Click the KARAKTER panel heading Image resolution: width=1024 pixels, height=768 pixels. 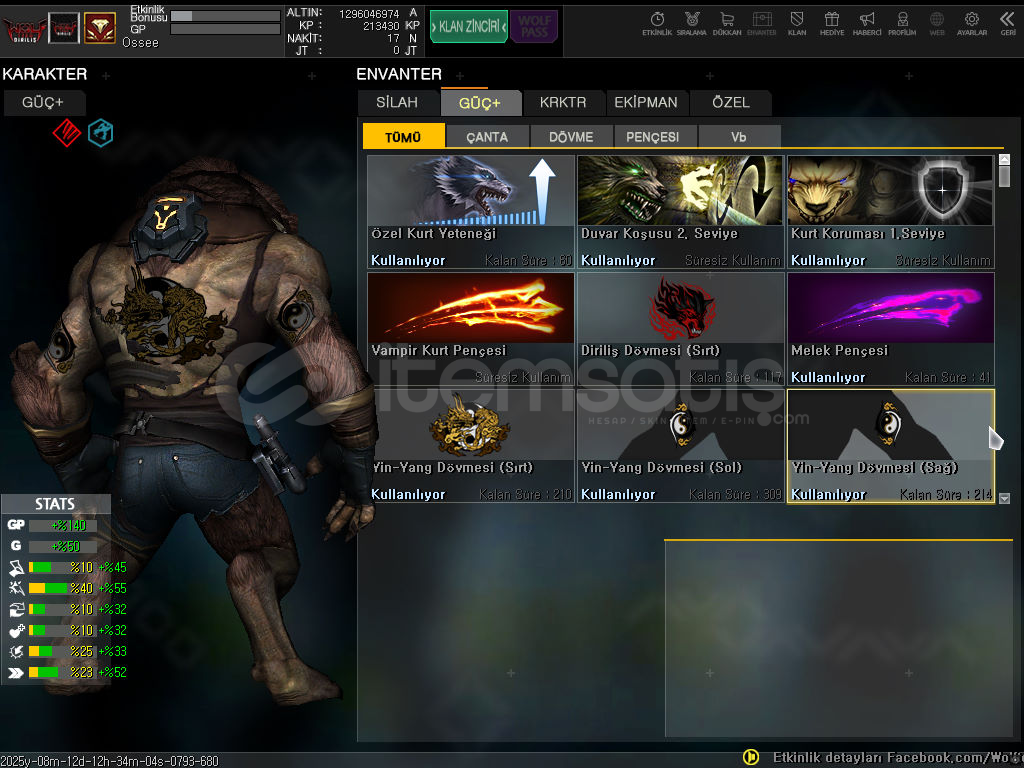44,74
